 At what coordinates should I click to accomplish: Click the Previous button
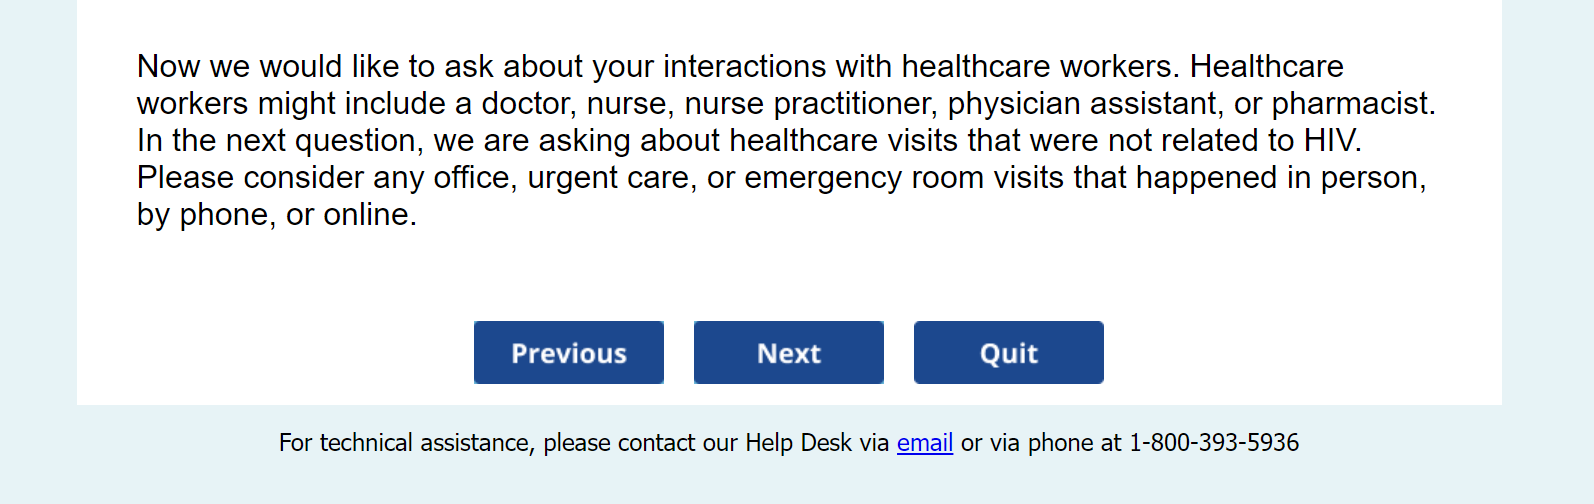(568, 353)
